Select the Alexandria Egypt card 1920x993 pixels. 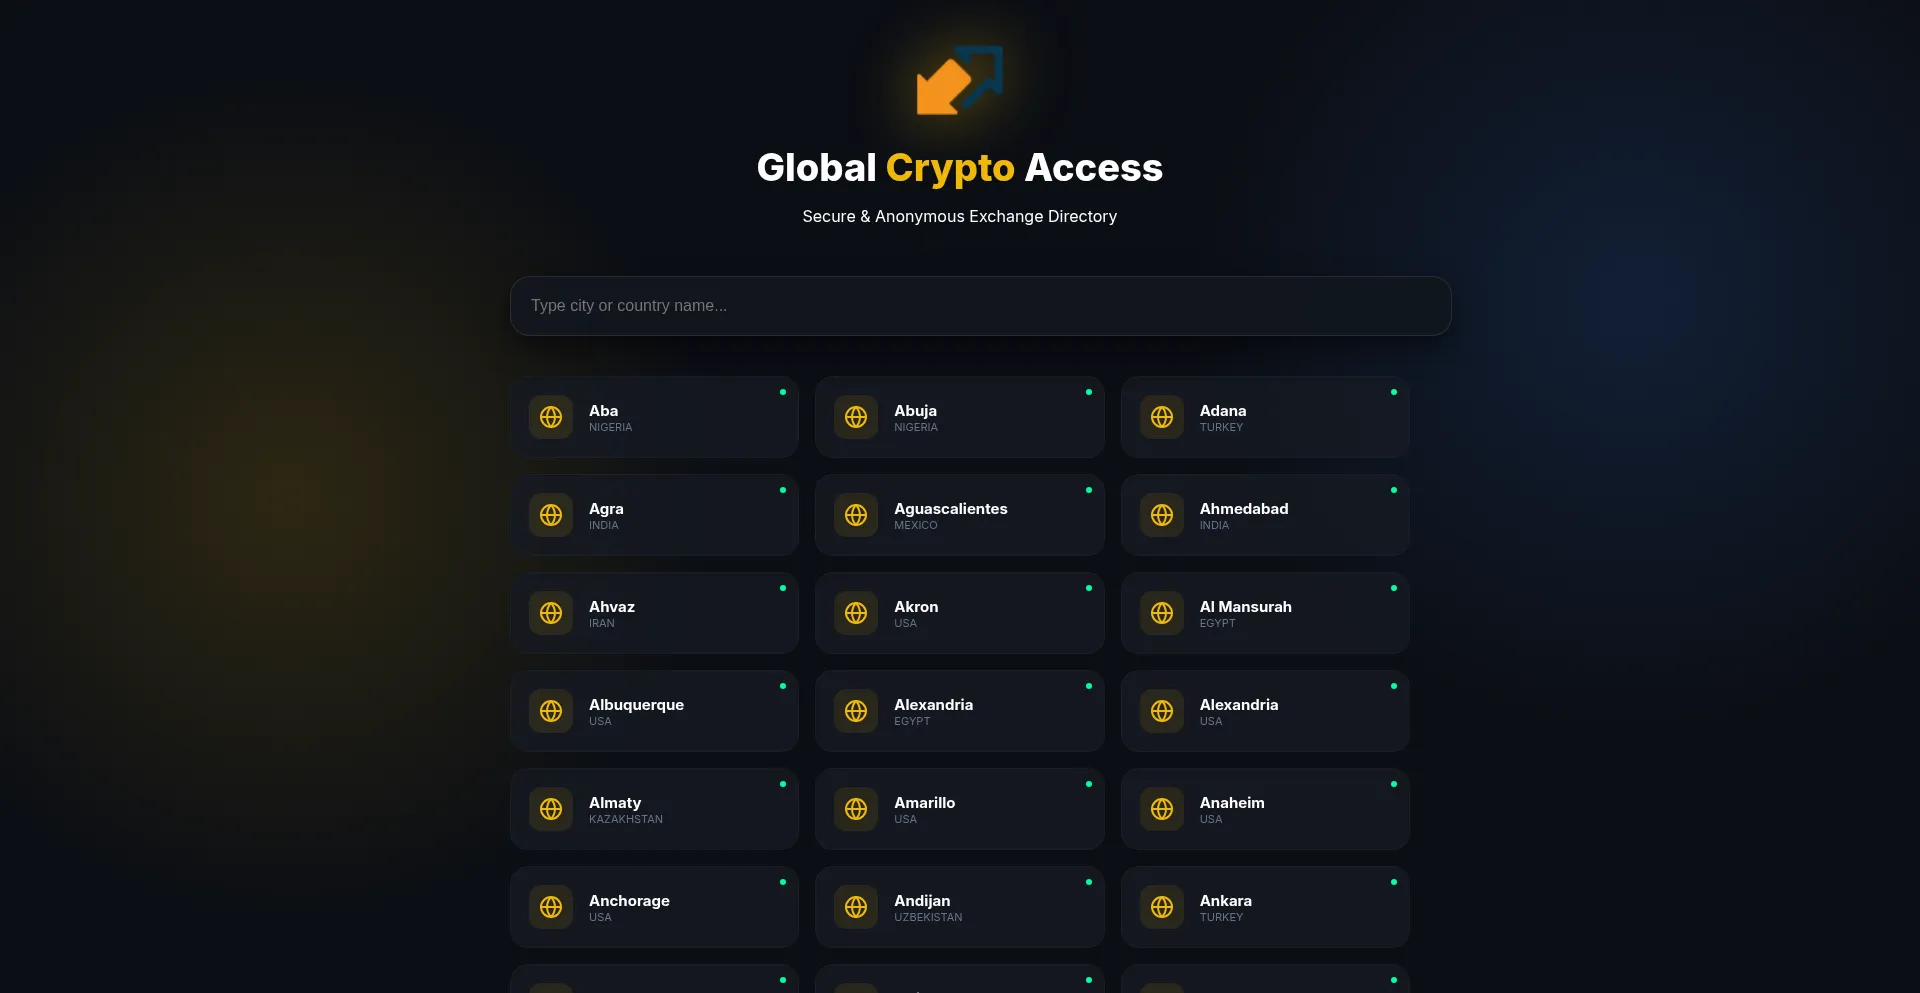click(959, 710)
